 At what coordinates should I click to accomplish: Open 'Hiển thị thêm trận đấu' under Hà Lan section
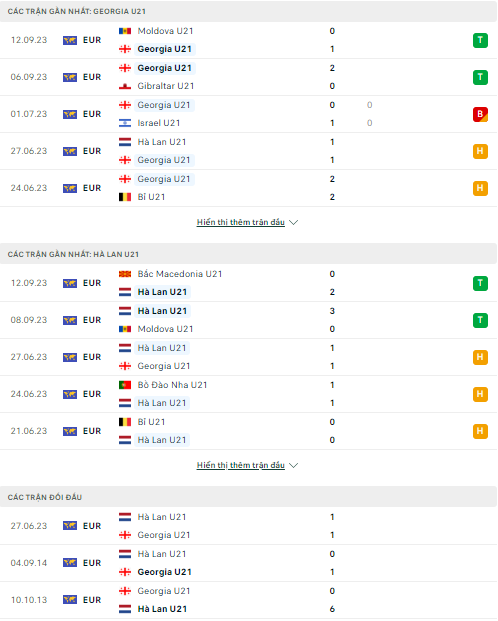pyautogui.click(x=240, y=465)
